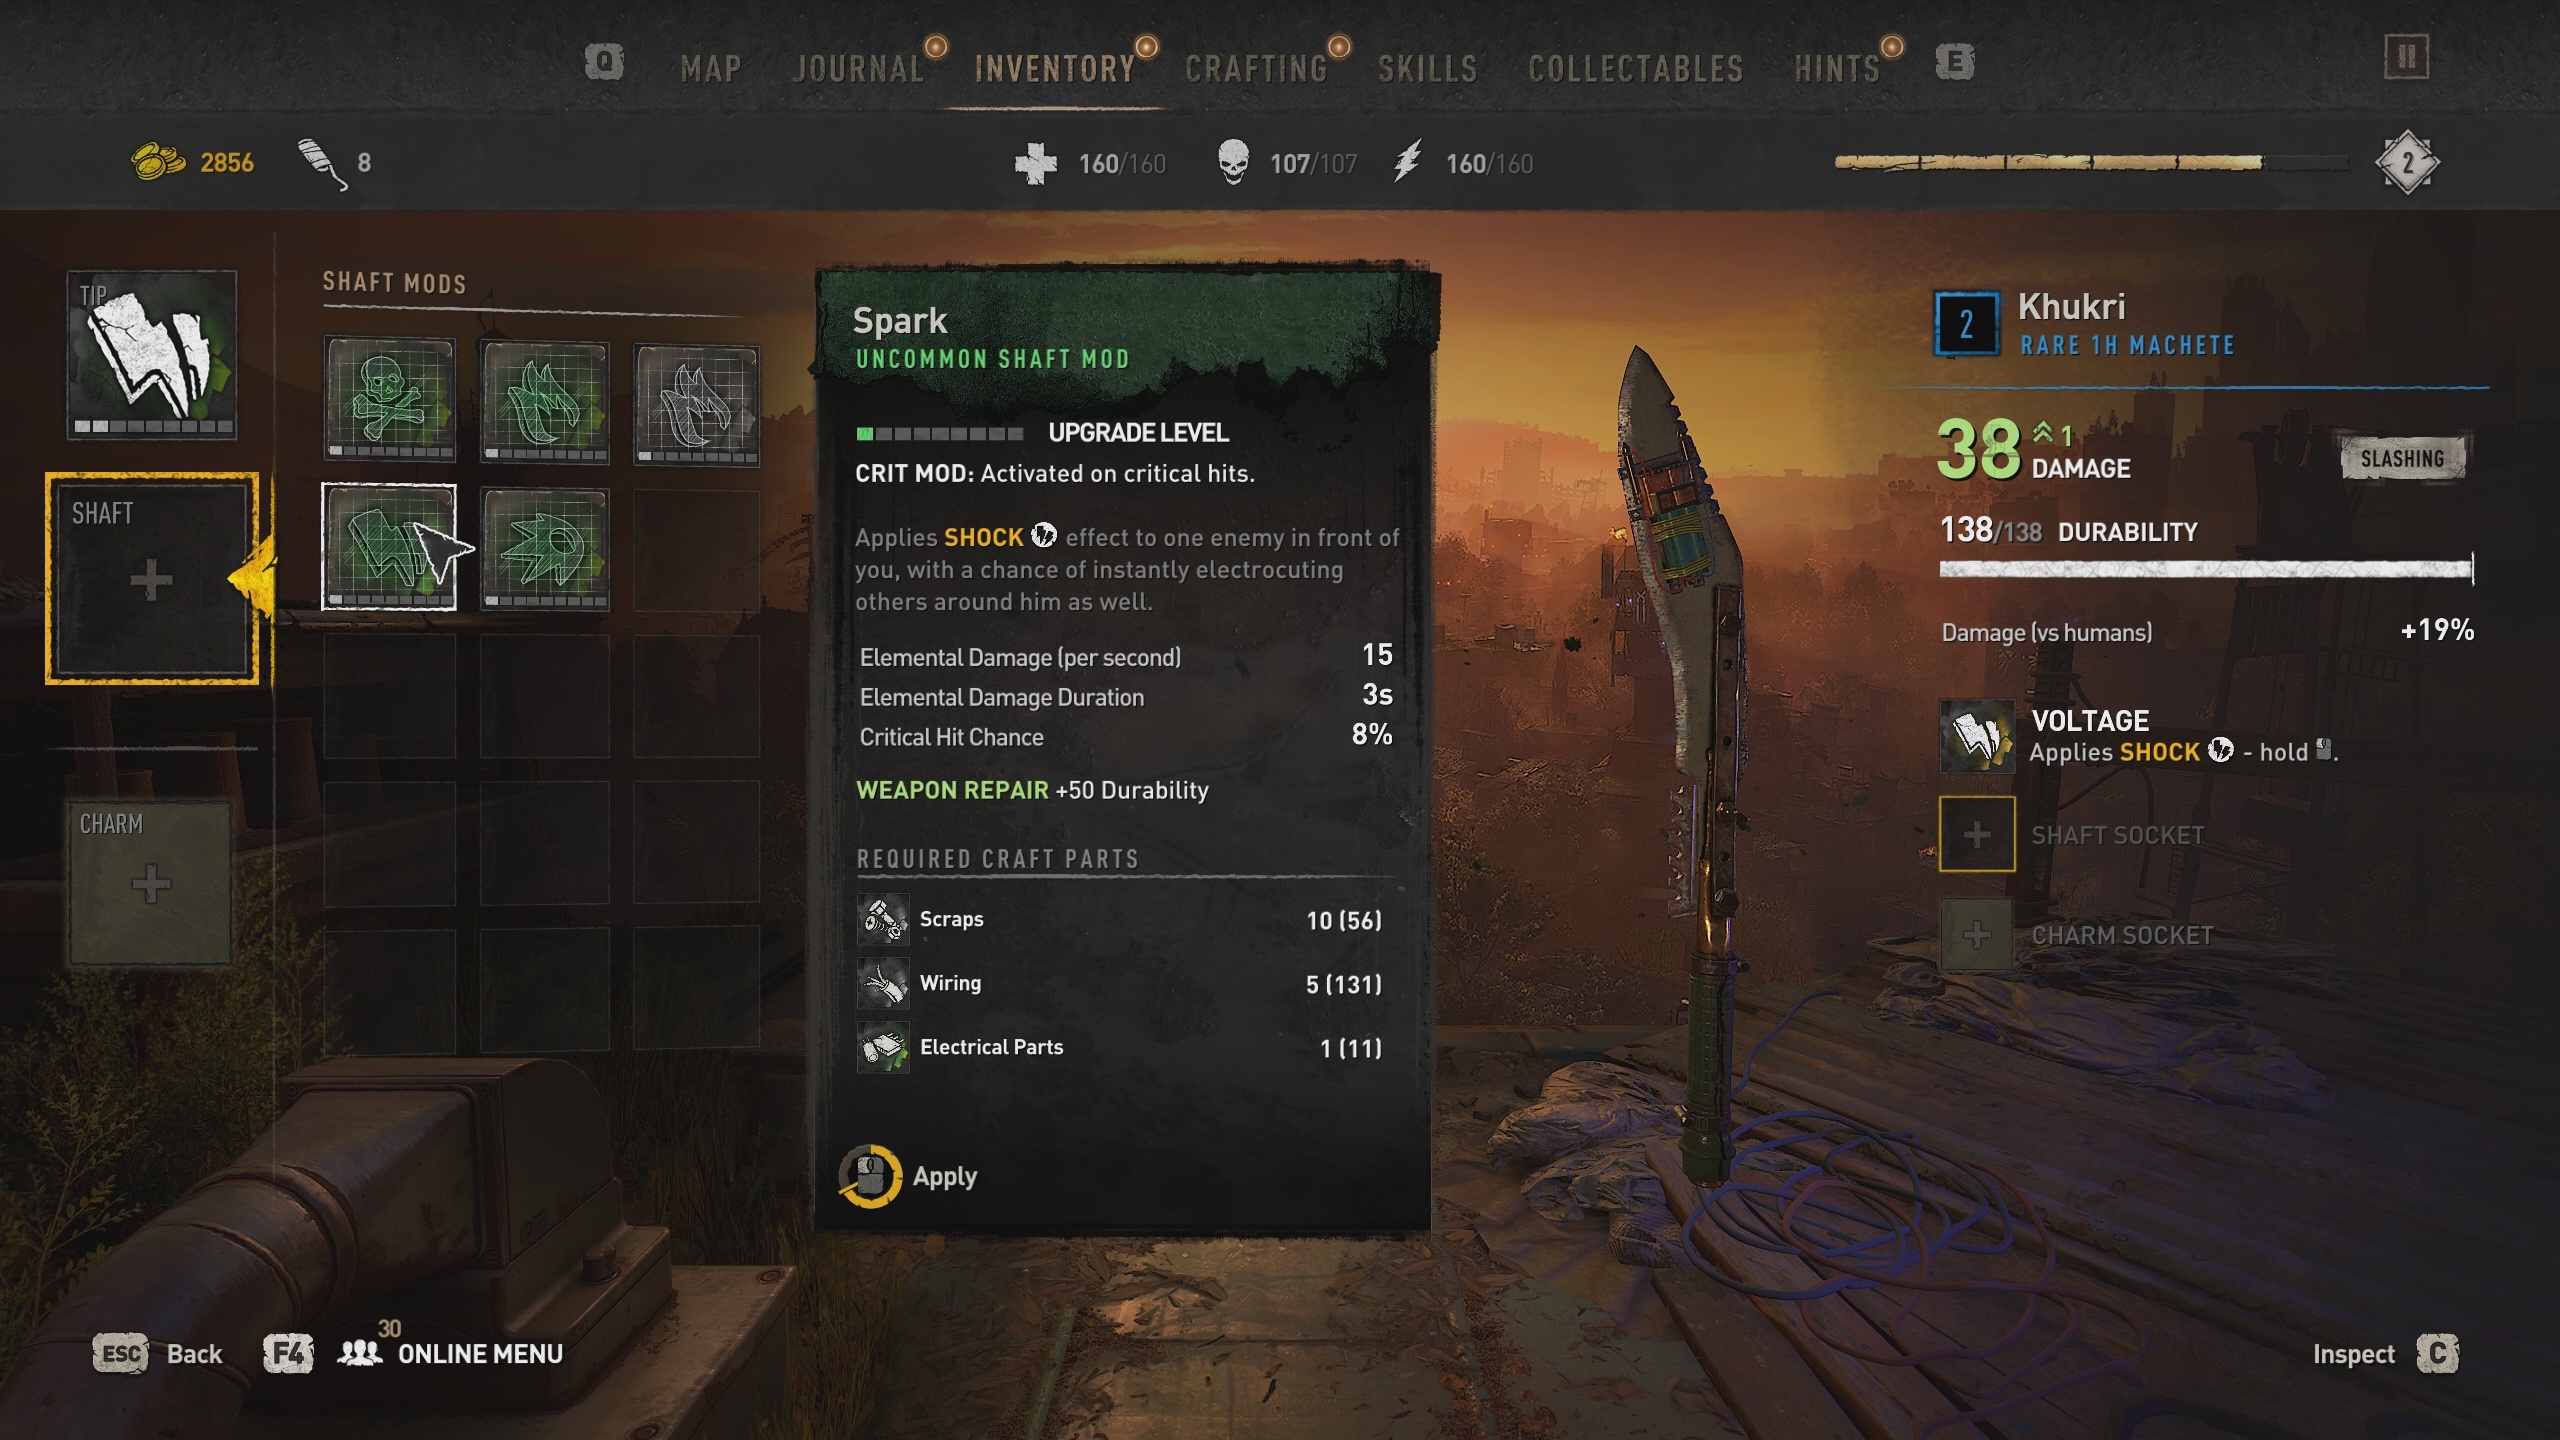Click the Back button
This screenshot has width=2560, height=1440.
pos(157,1354)
